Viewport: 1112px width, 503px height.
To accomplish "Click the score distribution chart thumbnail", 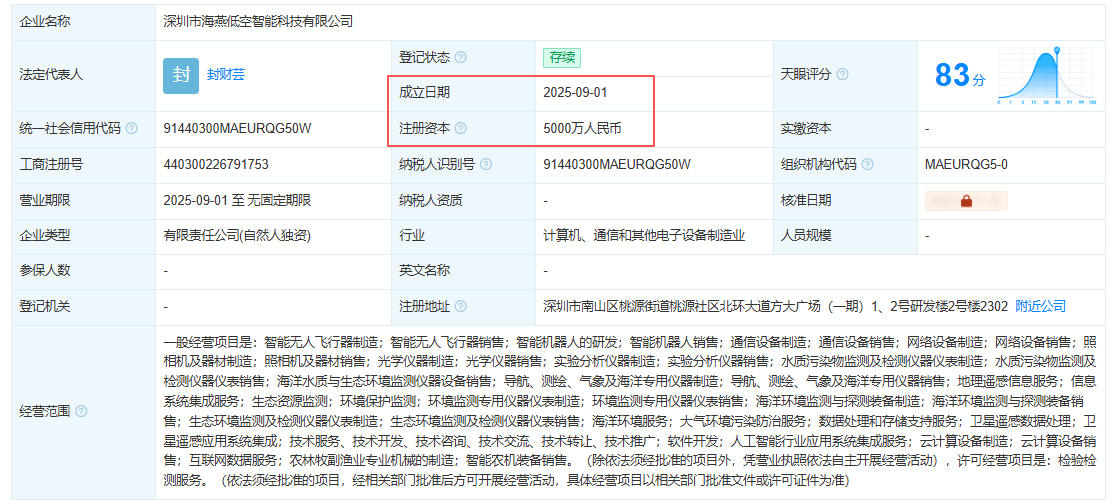I will 1047,75.
